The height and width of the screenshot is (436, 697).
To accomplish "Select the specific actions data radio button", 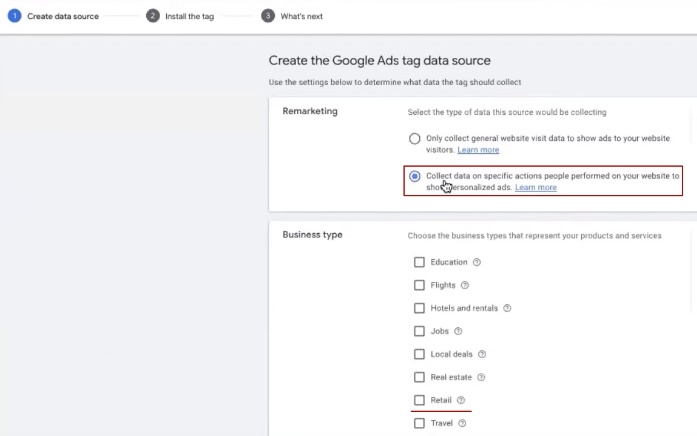I will [415, 176].
